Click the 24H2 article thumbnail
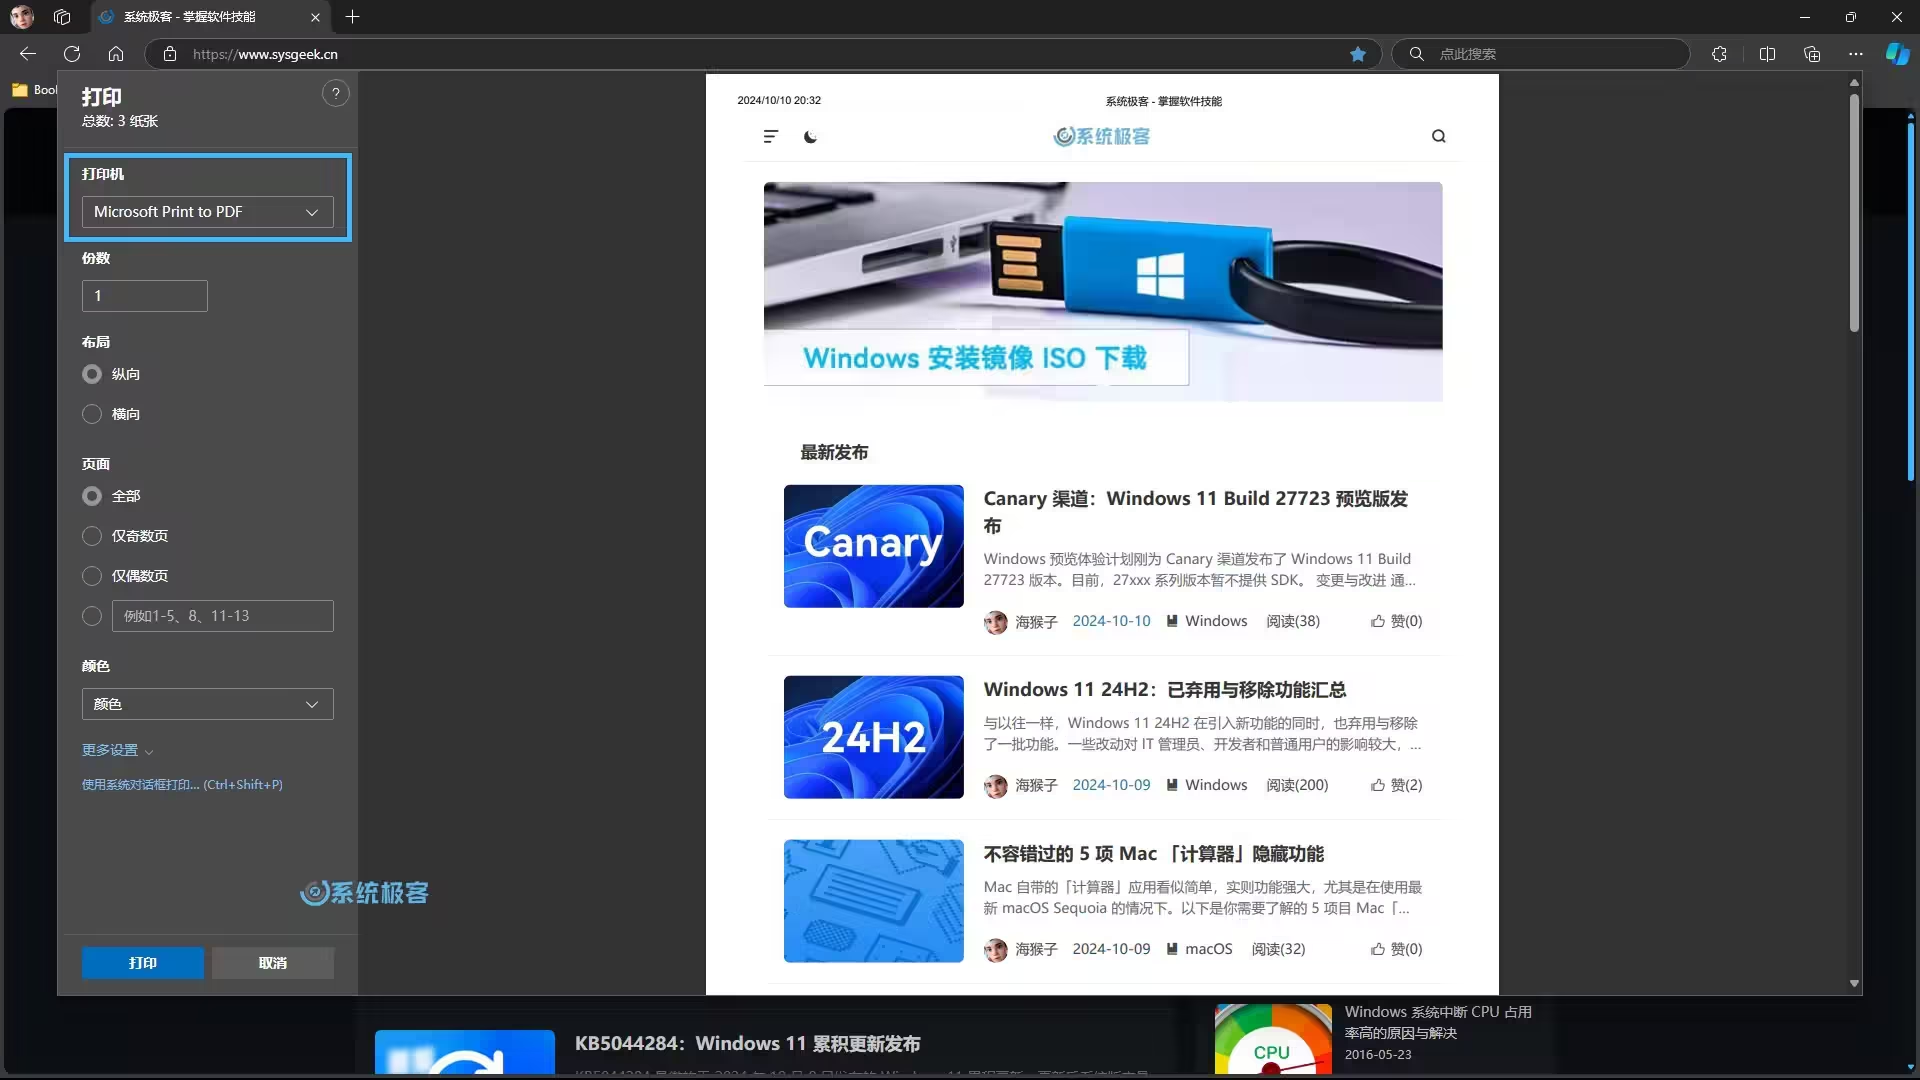This screenshot has width=1920, height=1080. point(873,737)
